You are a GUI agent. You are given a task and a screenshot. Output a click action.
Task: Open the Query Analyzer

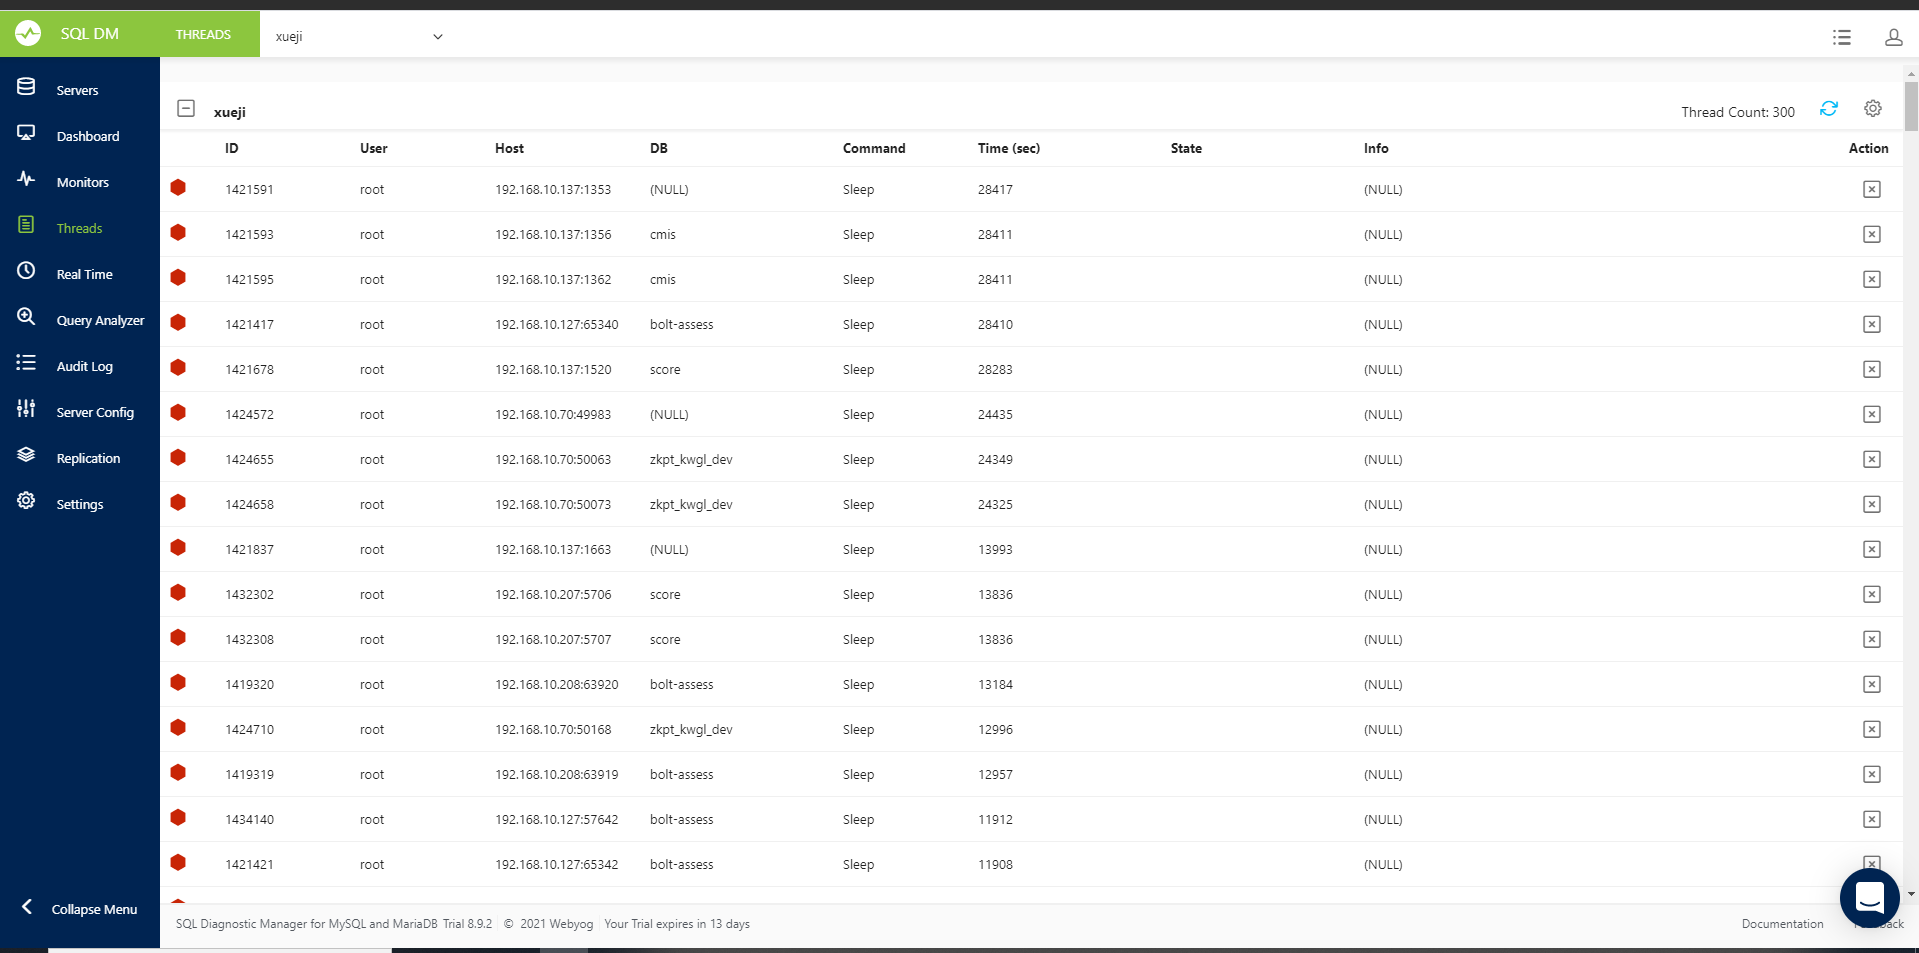tap(100, 320)
